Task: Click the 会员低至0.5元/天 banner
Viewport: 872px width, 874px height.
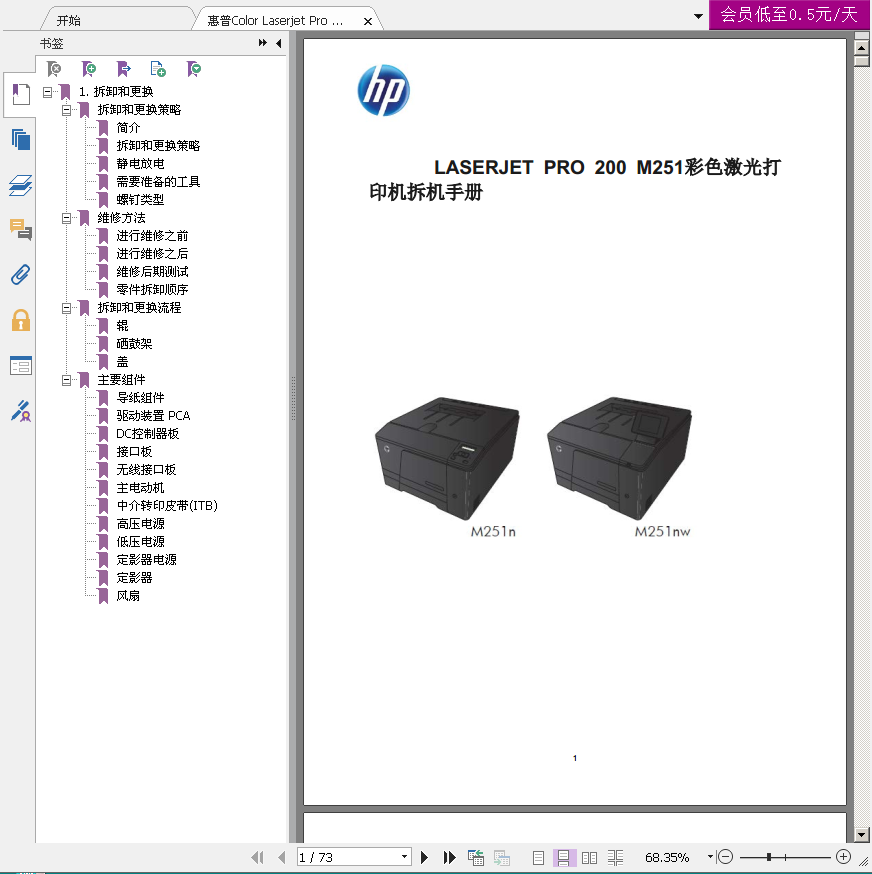Action: 789,14
